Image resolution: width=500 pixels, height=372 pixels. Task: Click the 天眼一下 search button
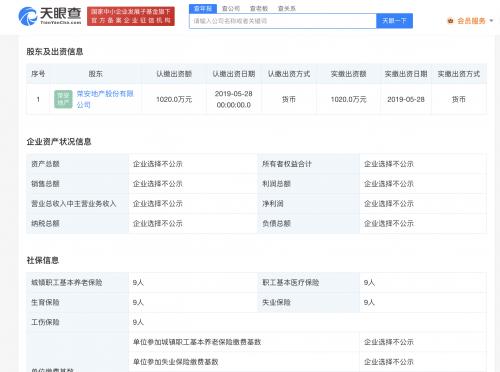(x=394, y=21)
